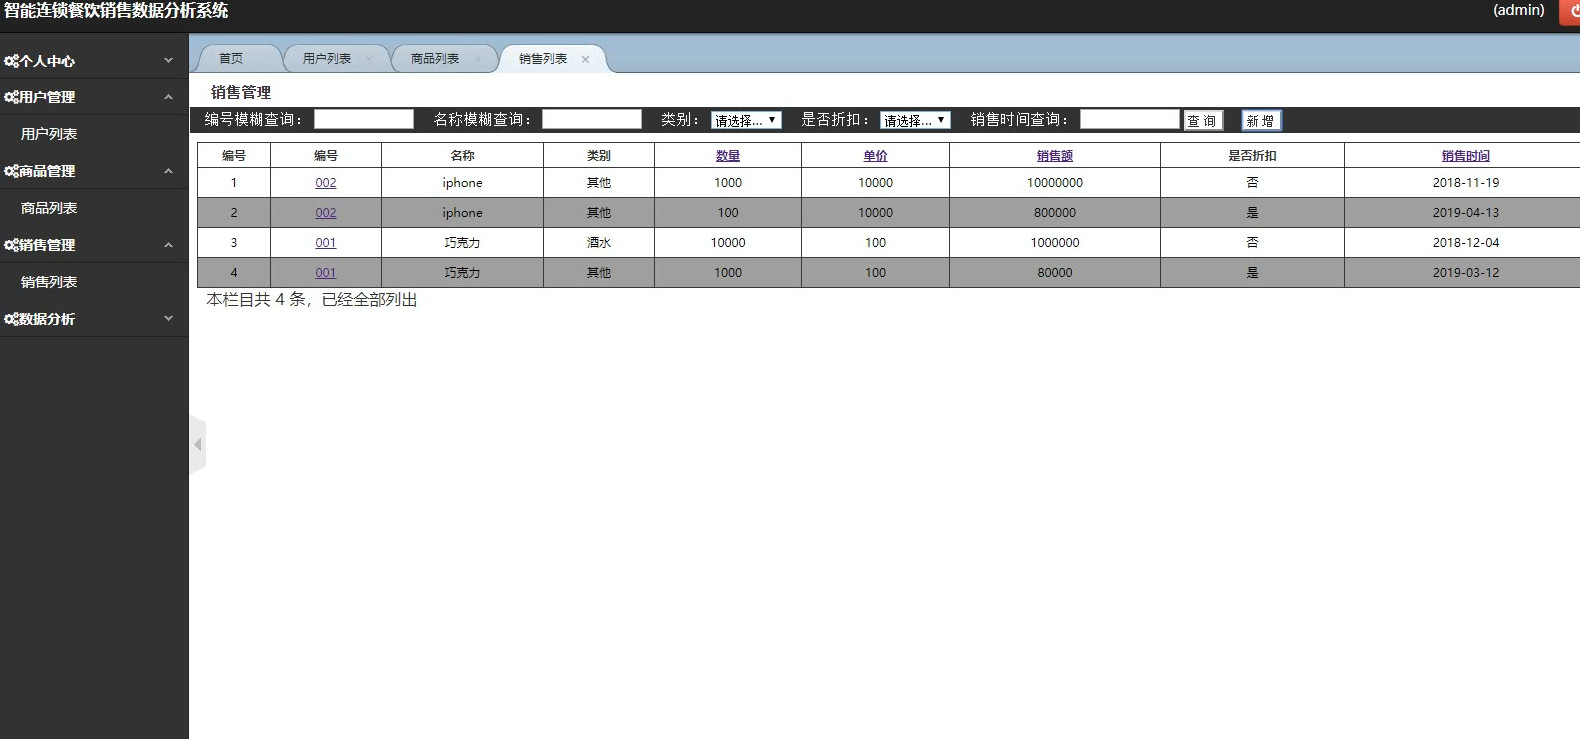Image resolution: width=1580 pixels, height=739 pixels.
Task: Click 巧克力 name in row 4
Action: 463,273
